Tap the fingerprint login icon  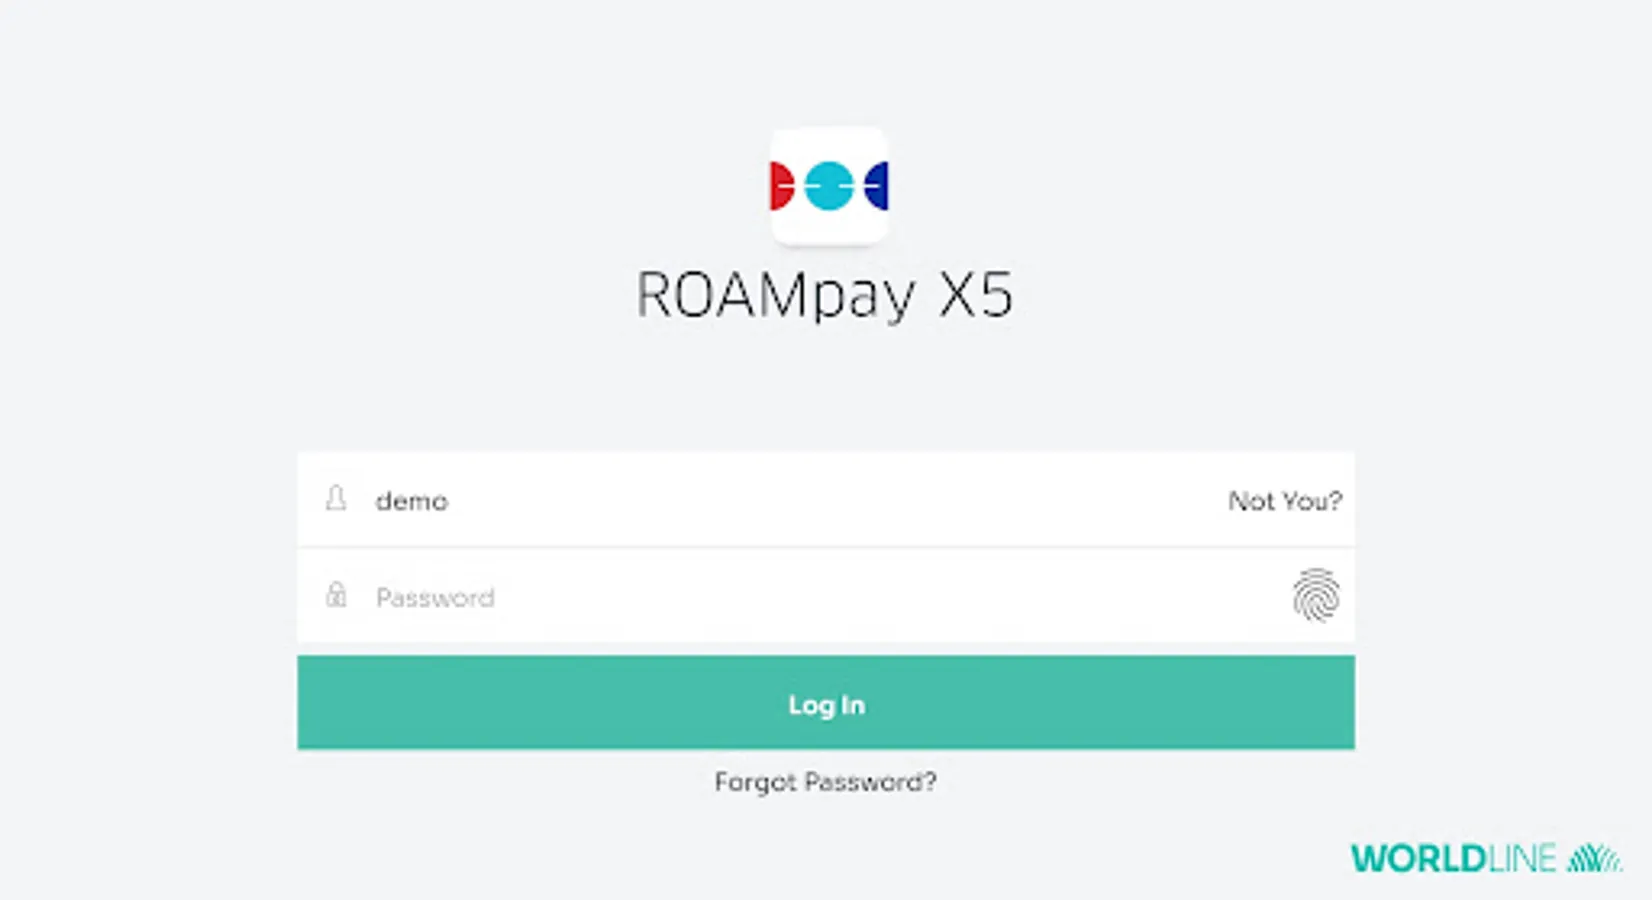(x=1315, y=595)
